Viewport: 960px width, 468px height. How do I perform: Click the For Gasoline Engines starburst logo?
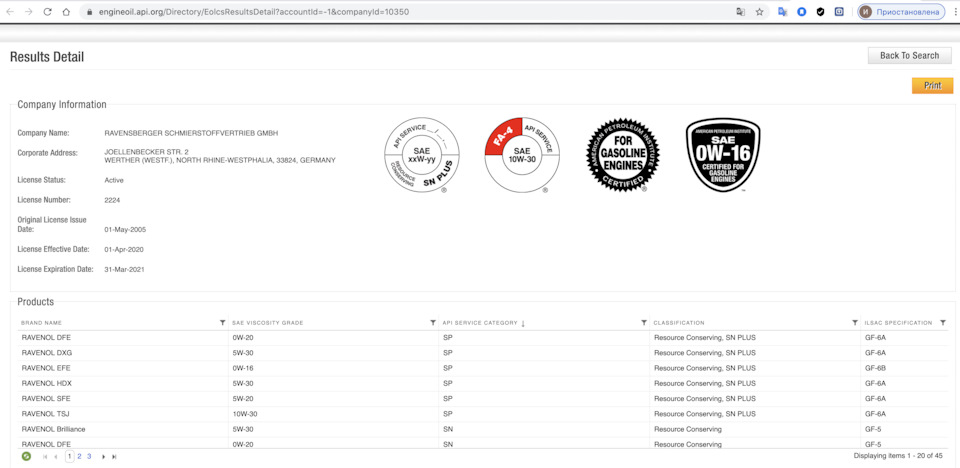point(623,155)
